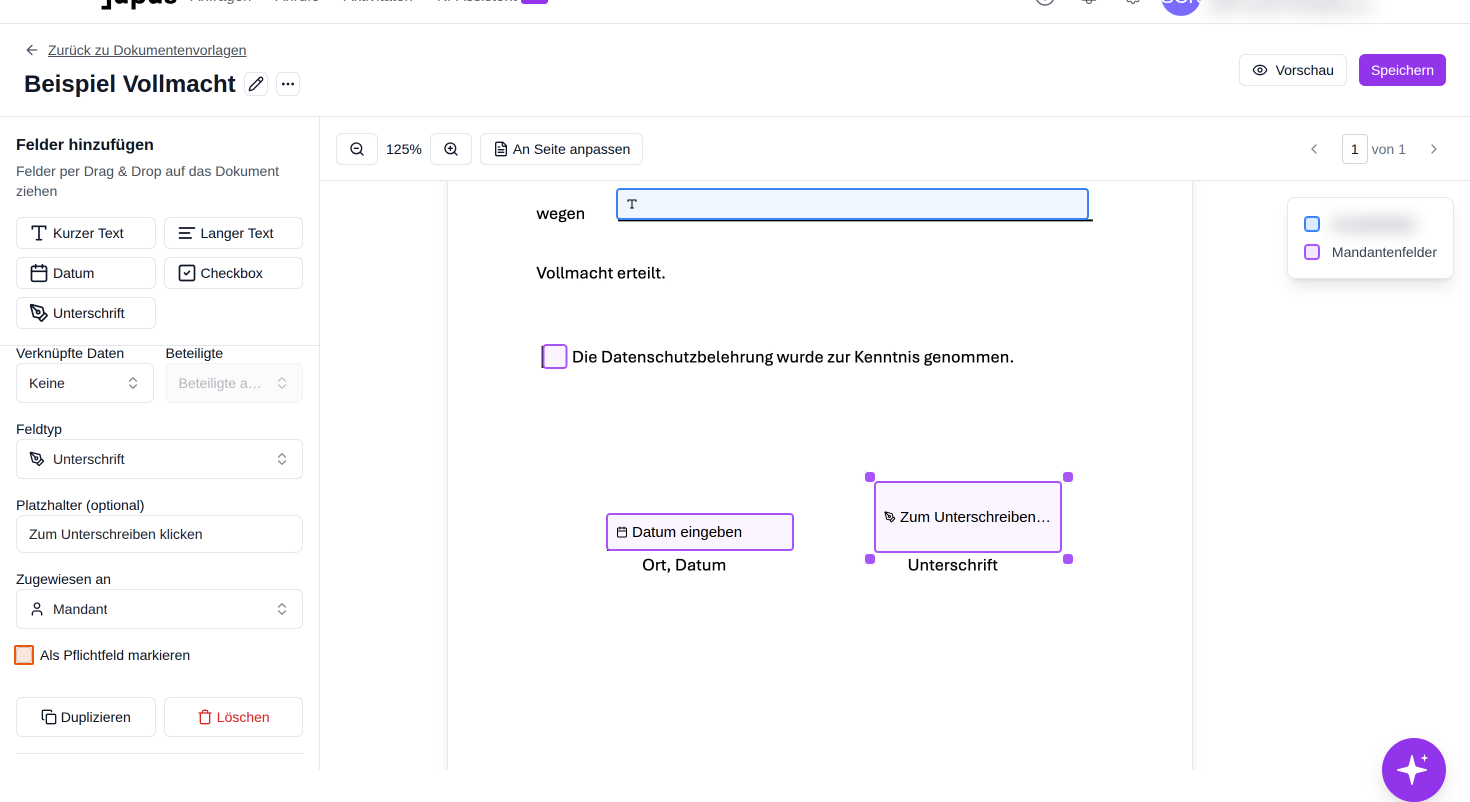Screen dimensions: 1470x802
Task: Select the Zum Unterschreiben signature field on document
Action: click(x=968, y=517)
